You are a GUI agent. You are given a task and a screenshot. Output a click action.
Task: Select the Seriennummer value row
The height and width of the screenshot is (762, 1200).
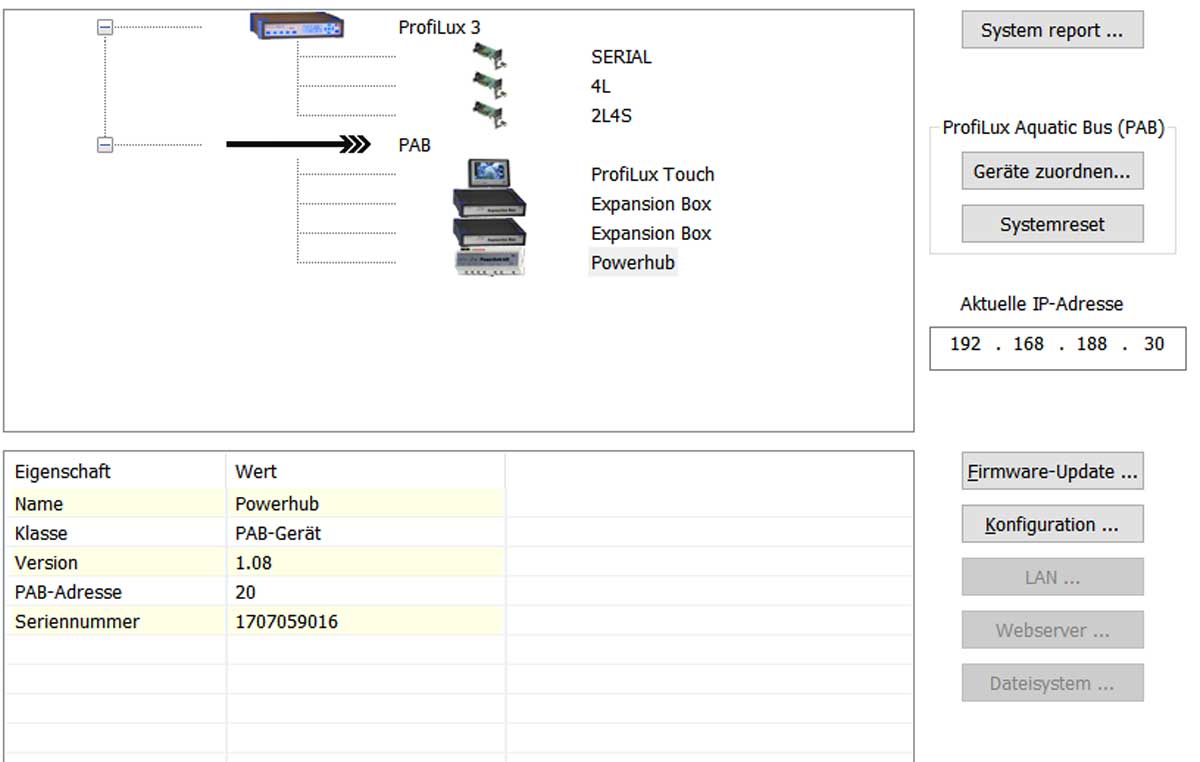click(x=286, y=622)
